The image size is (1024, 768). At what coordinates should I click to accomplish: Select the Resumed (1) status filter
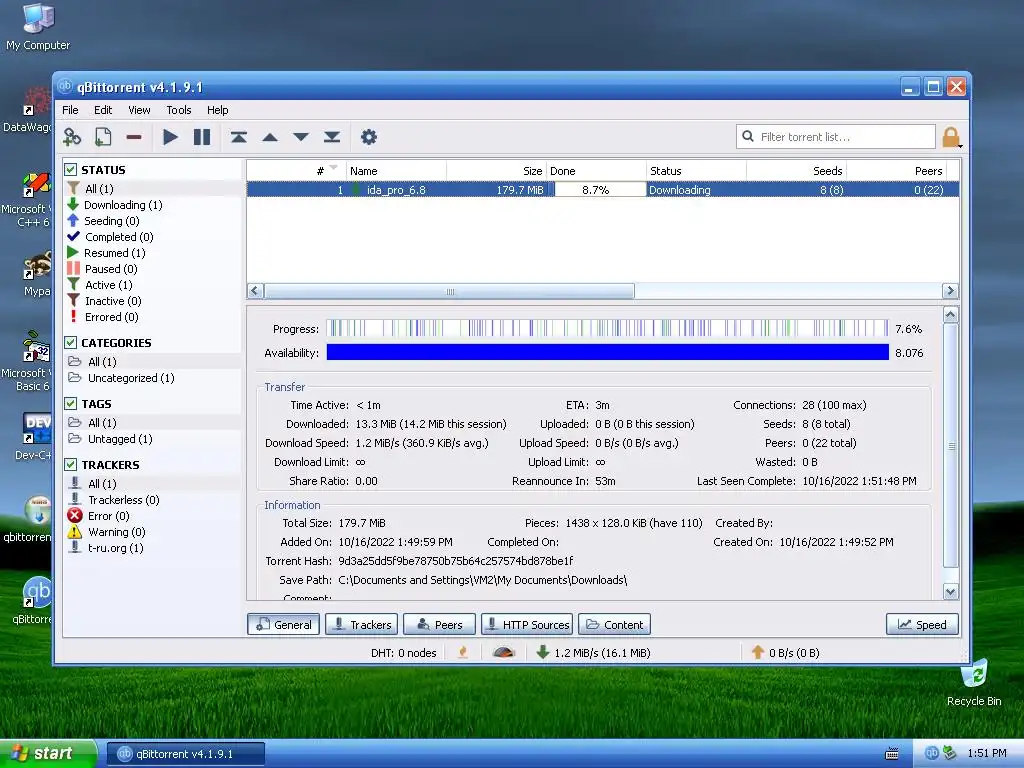[x=114, y=253]
